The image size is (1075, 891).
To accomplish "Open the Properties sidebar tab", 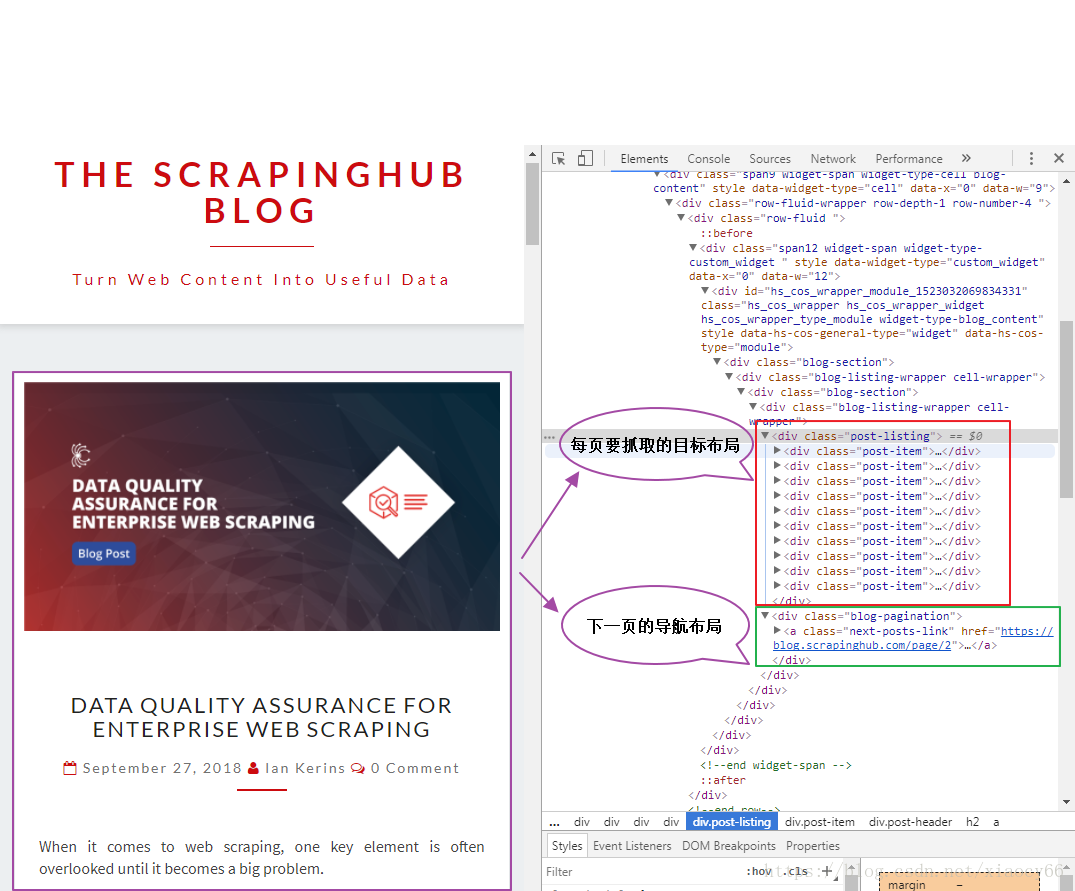I will pos(812,846).
